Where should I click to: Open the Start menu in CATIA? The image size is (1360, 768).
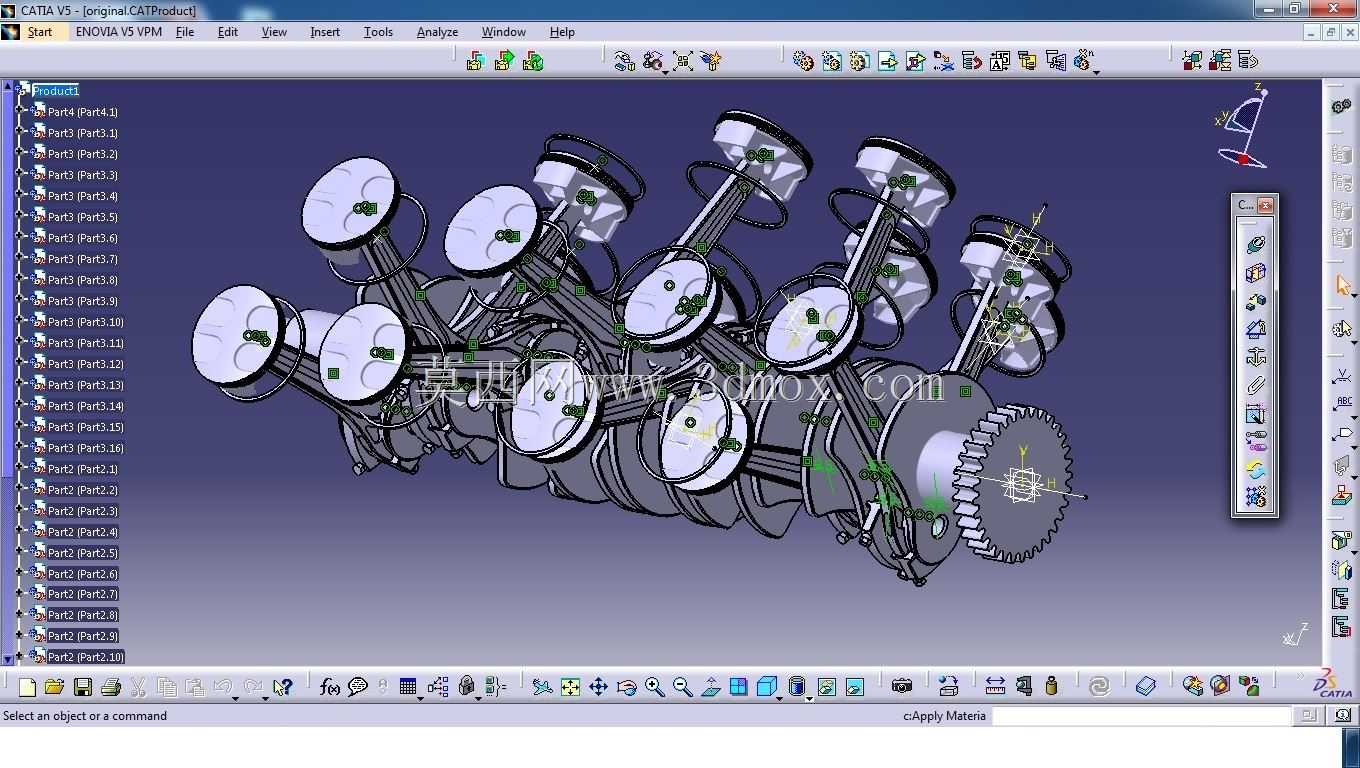click(40, 32)
